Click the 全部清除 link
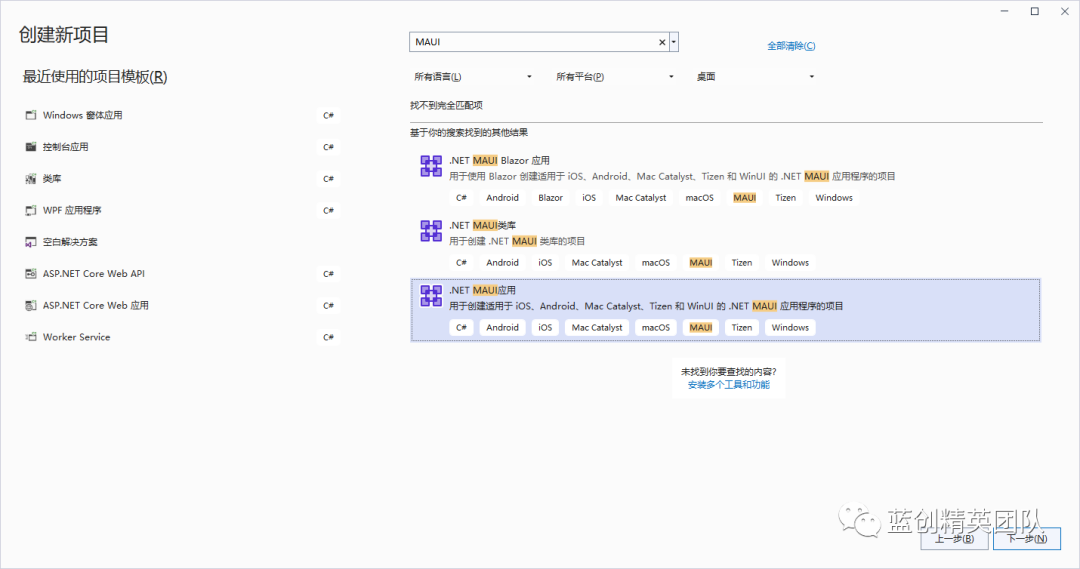Viewport: 1080px width, 569px height. pyautogui.click(x=791, y=46)
